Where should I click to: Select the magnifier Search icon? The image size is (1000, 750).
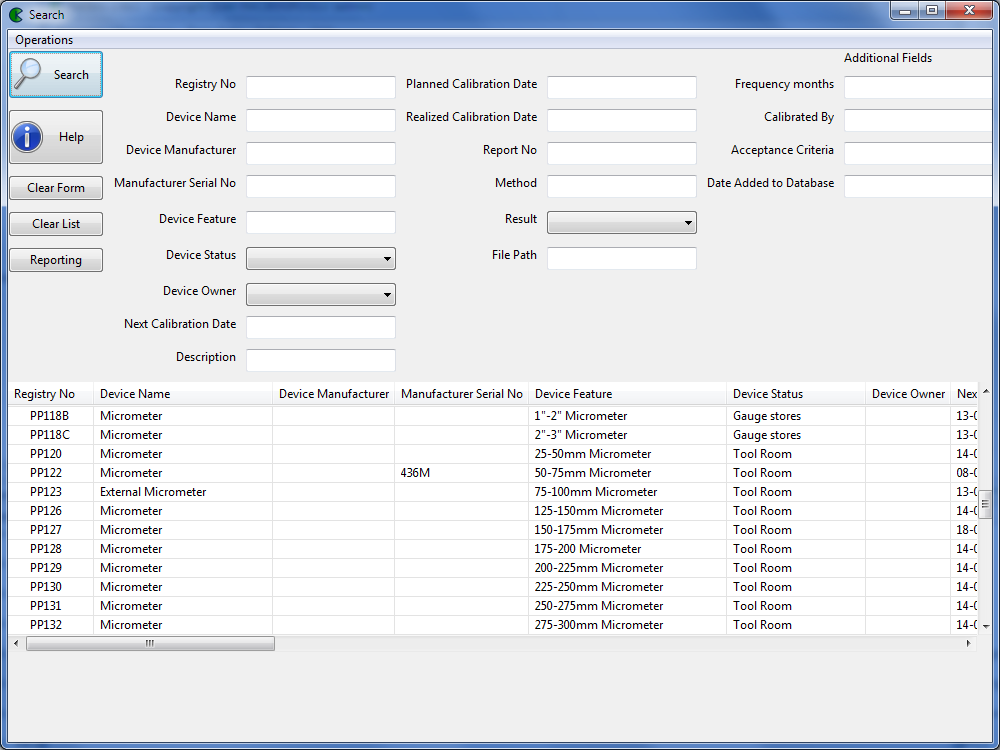tap(55, 74)
